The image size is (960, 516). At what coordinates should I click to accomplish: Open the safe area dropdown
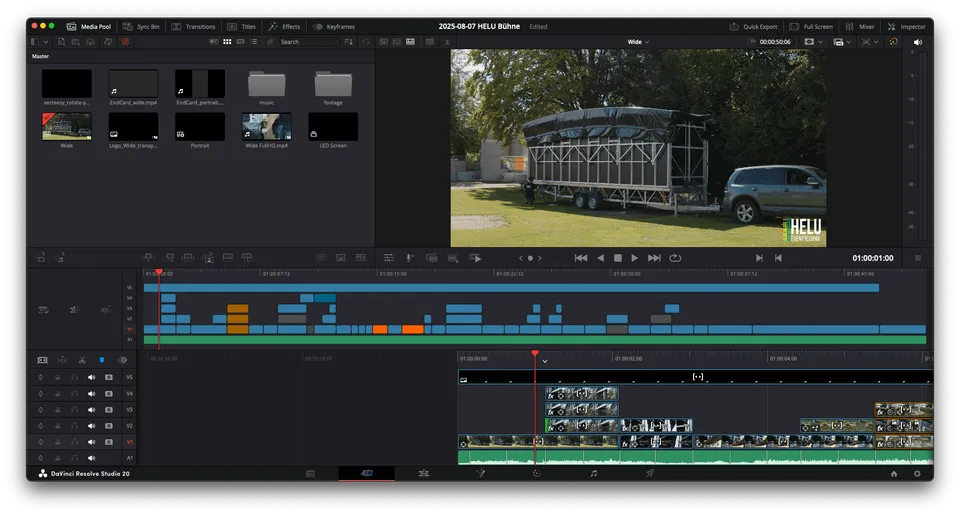coord(870,42)
